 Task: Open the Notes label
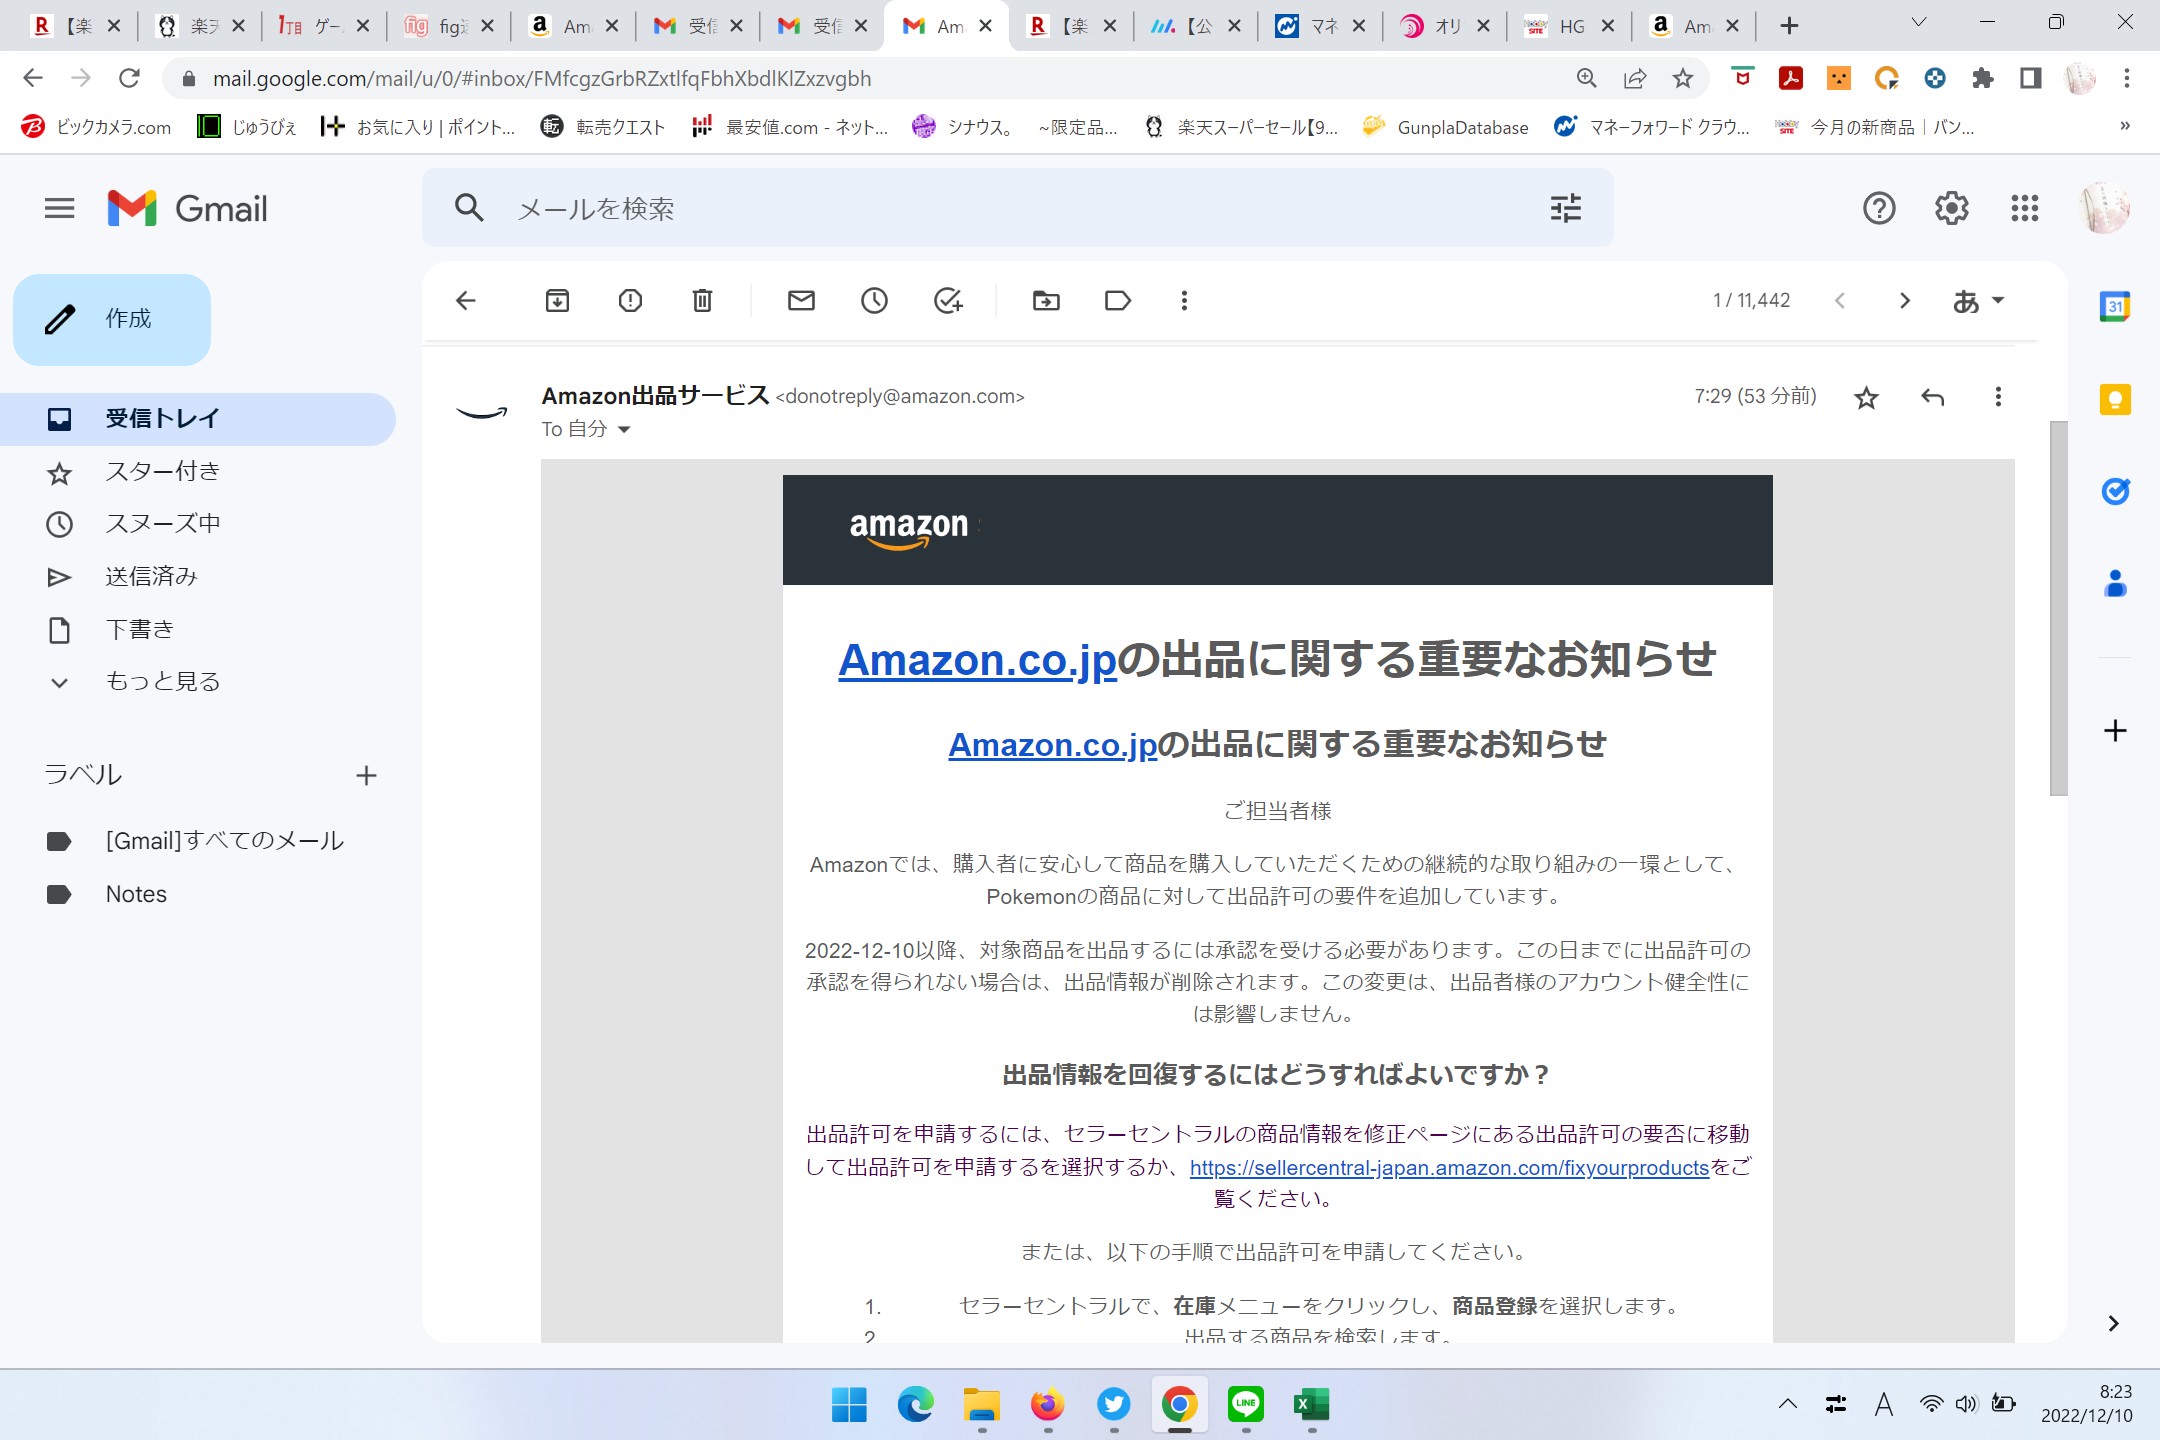(x=198, y=894)
